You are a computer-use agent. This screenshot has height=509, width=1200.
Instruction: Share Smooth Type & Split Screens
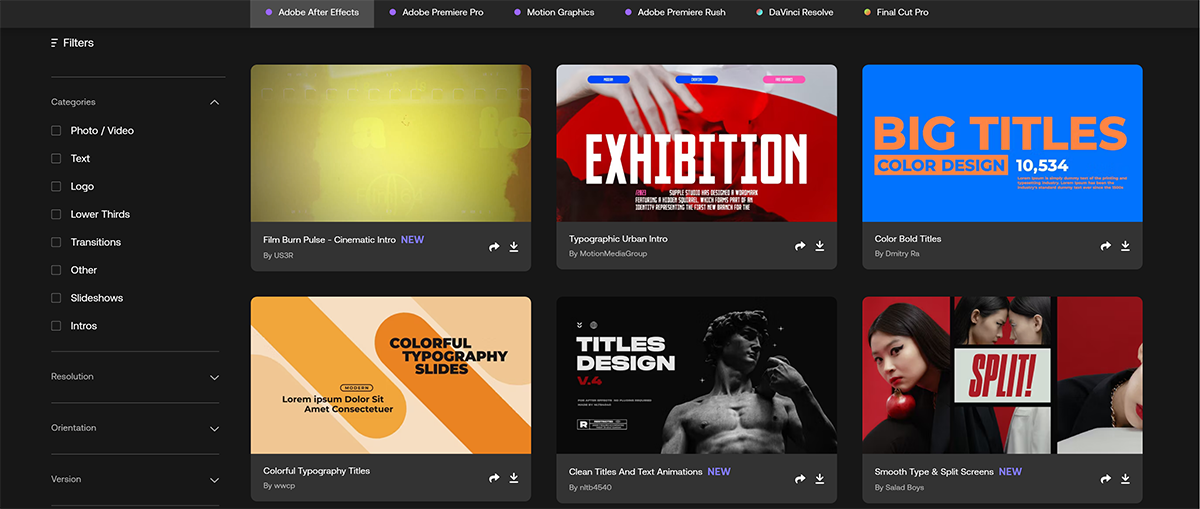click(x=1106, y=478)
